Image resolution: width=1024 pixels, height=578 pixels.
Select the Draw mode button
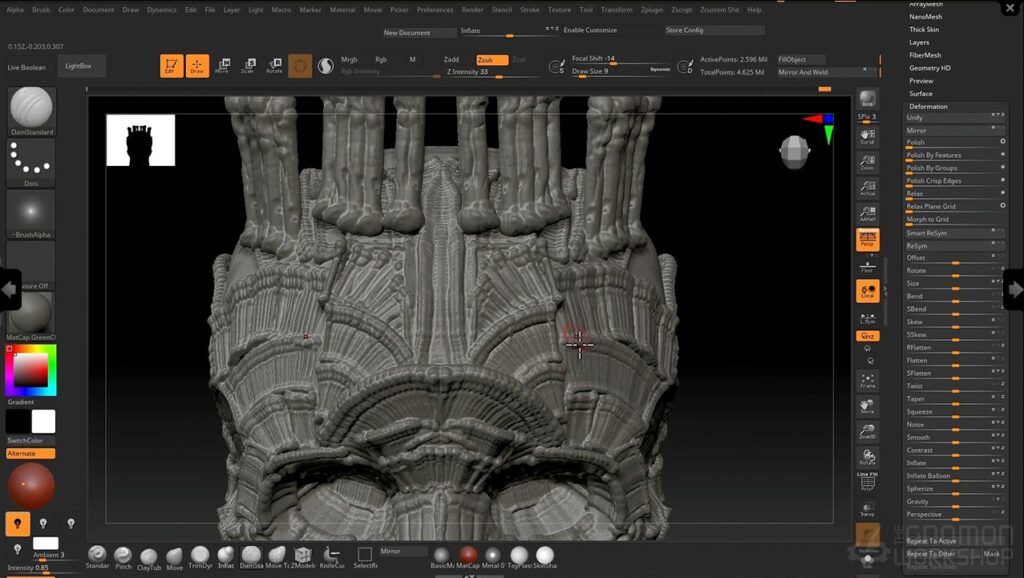pyautogui.click(x=197, y=66)
